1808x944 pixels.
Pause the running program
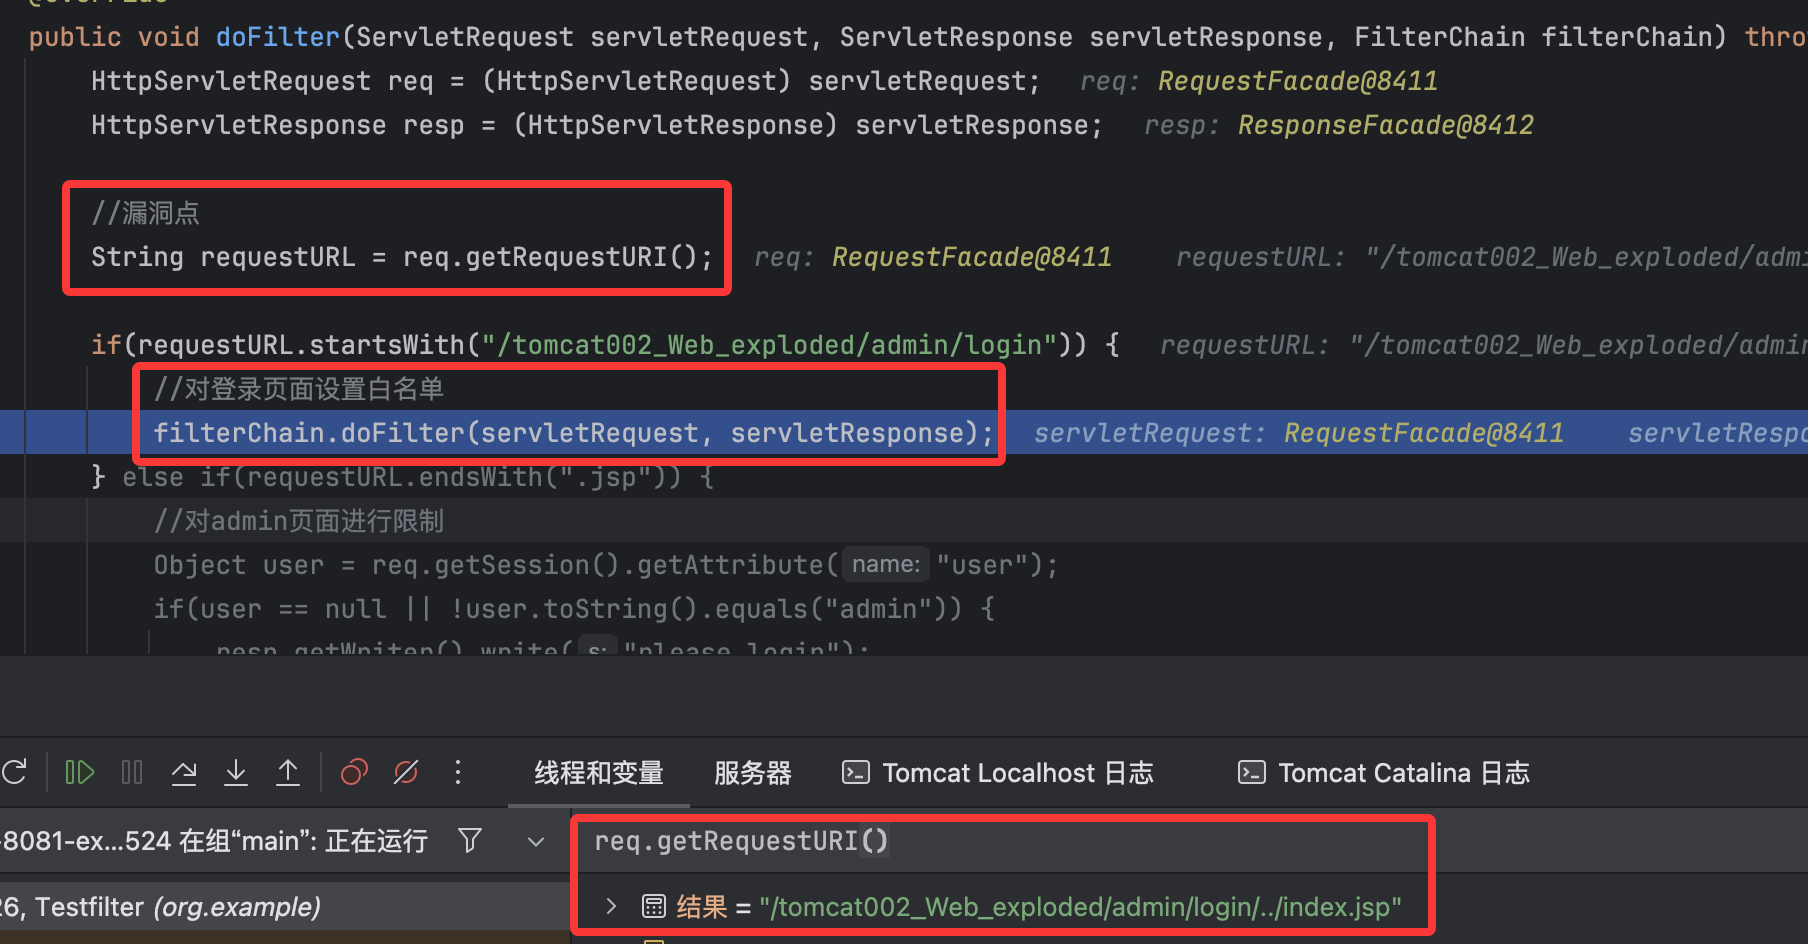132,772
